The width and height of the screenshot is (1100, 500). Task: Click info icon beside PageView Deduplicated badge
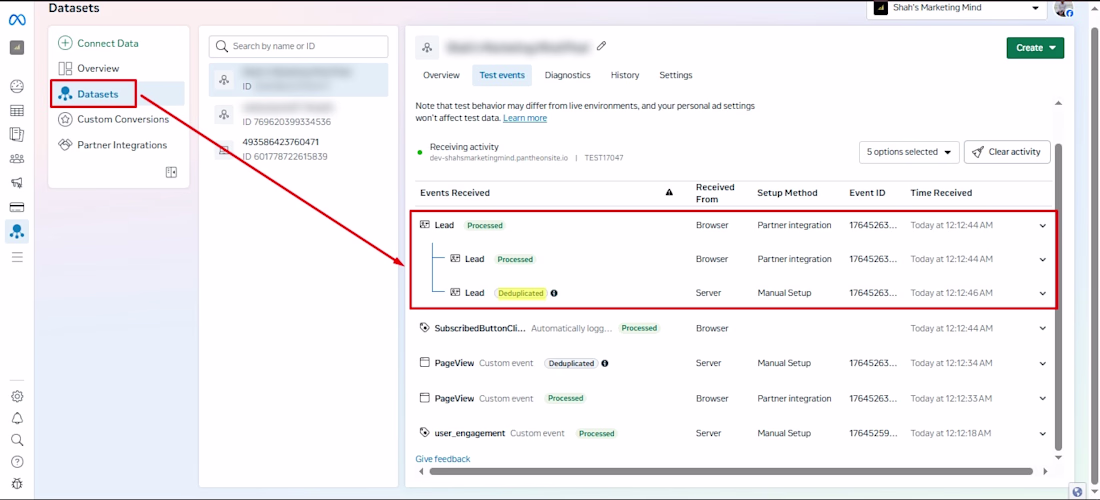click(x=605, y=363)
